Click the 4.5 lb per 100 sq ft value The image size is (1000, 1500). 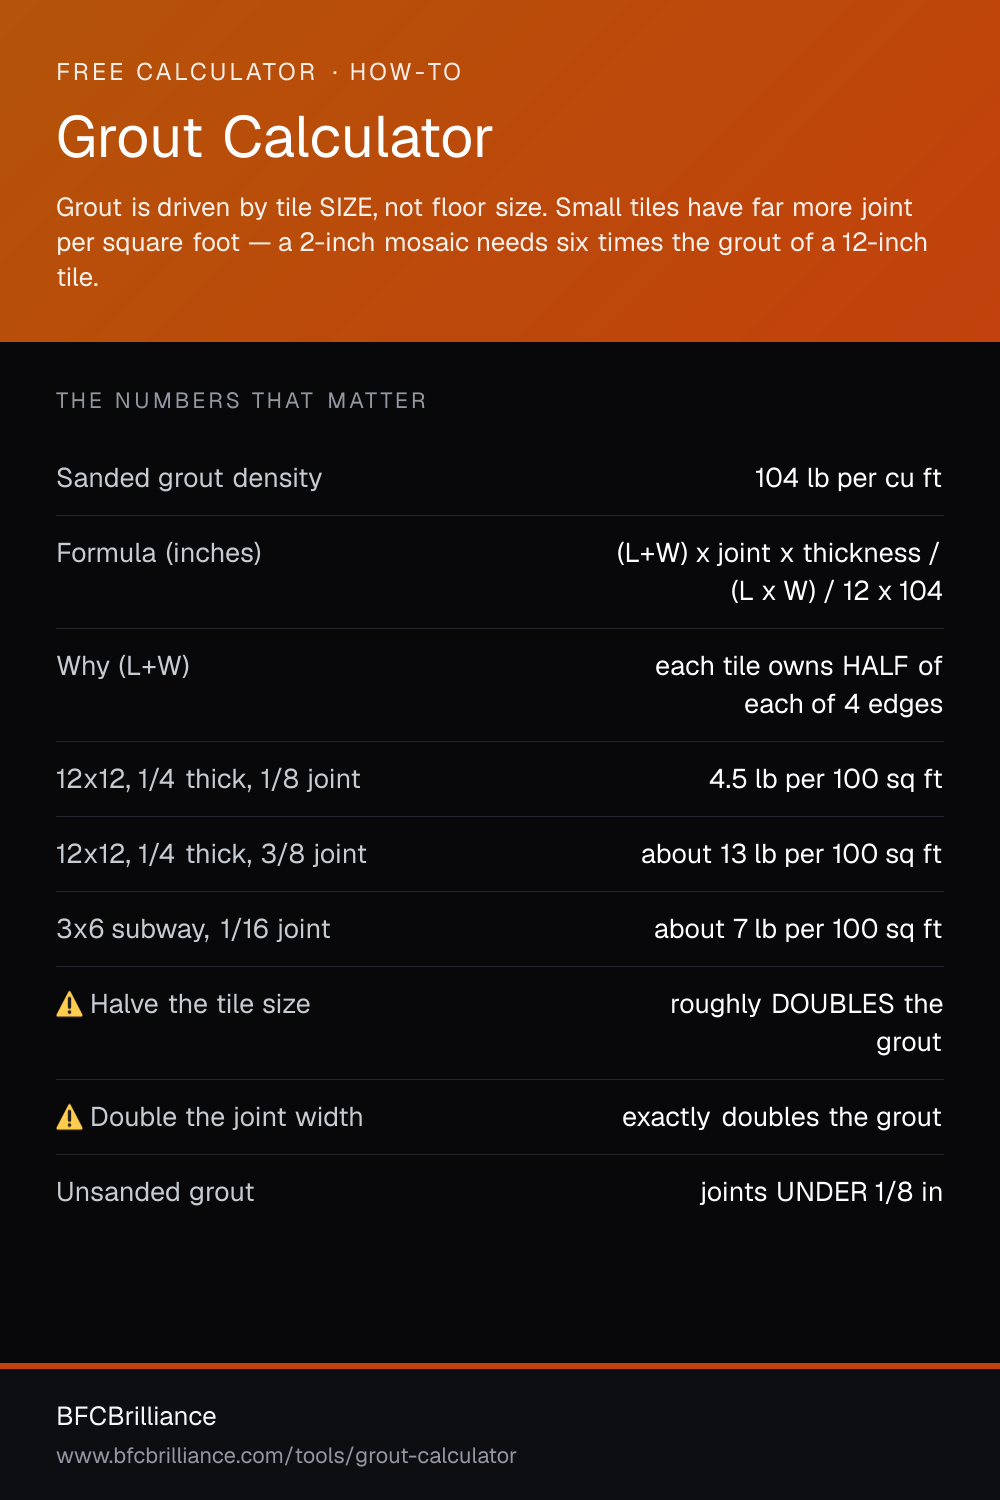825,779
